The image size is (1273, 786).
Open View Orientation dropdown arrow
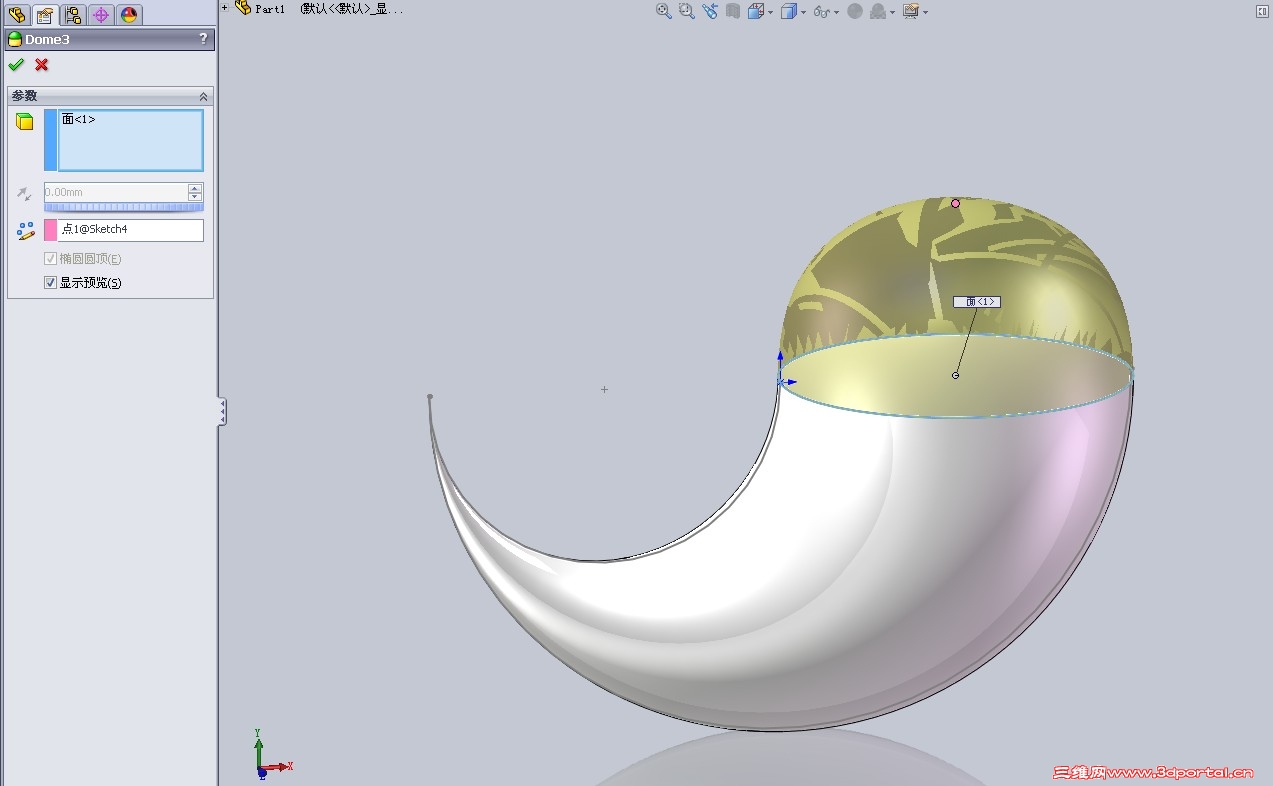[x=770, y=13]
